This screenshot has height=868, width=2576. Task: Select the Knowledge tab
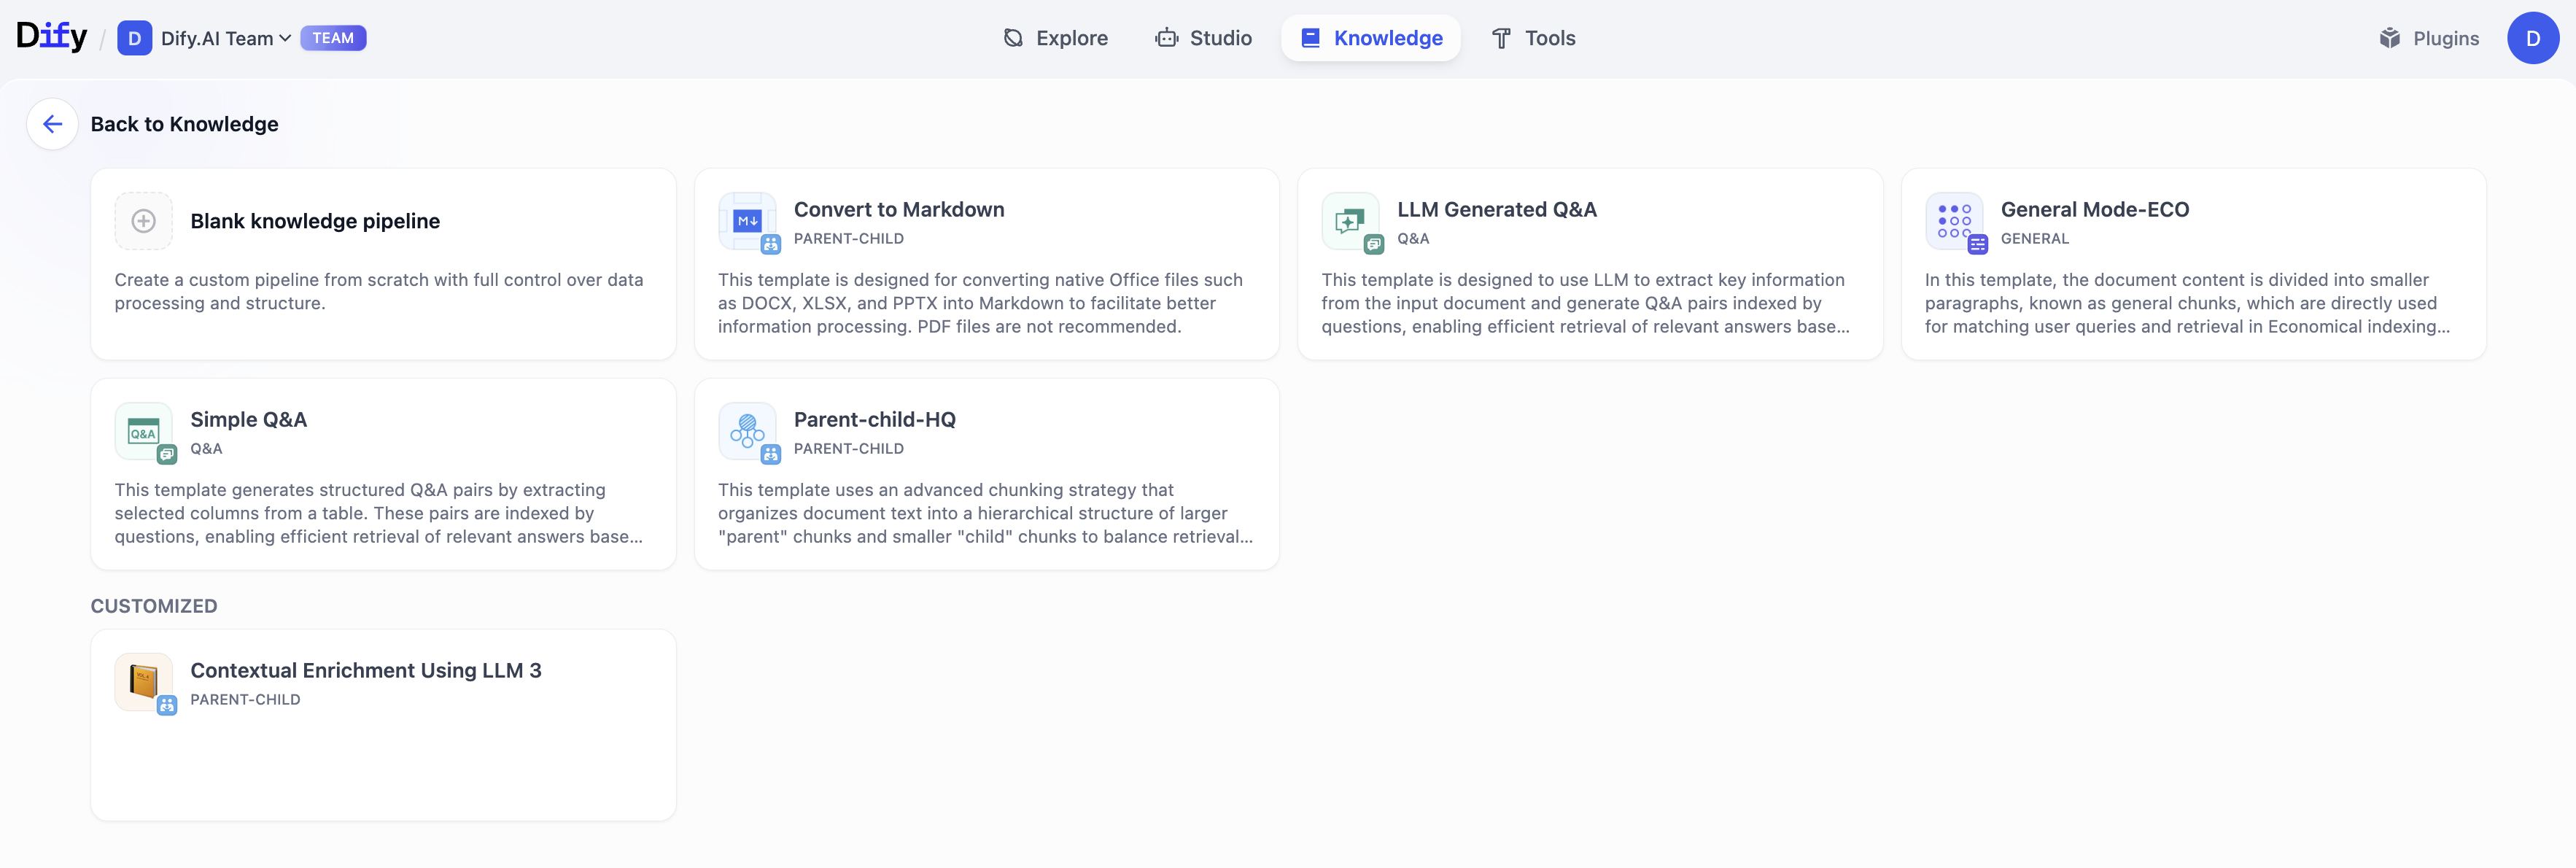click(x=1370, y=38)
